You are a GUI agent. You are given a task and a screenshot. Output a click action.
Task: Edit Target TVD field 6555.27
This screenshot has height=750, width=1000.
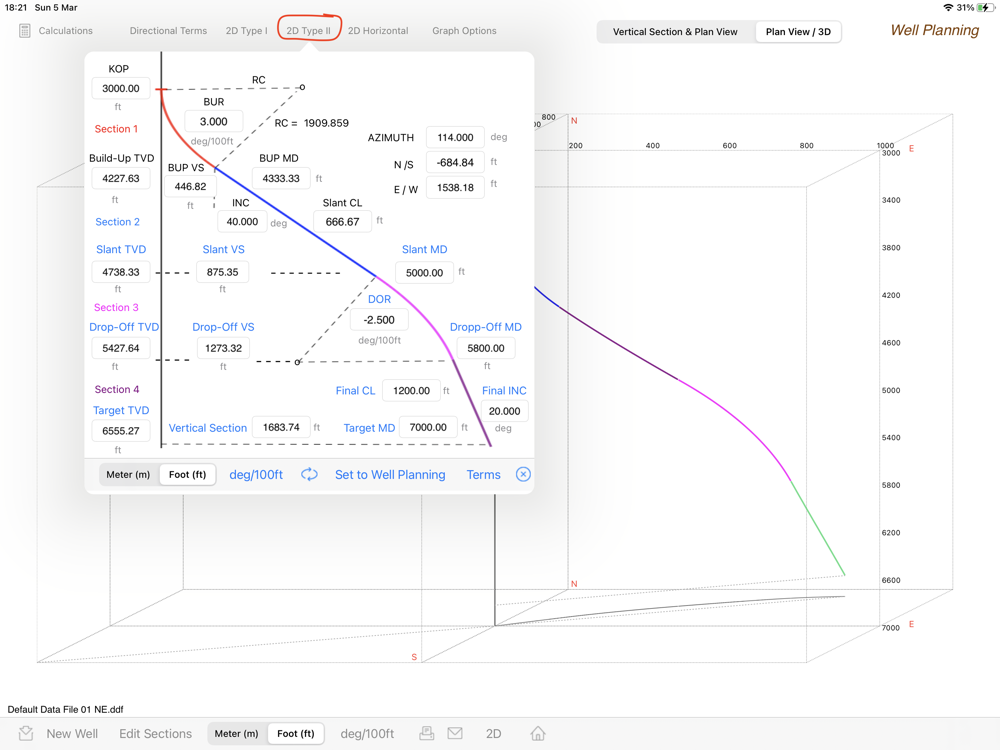(x=121, y=431)
